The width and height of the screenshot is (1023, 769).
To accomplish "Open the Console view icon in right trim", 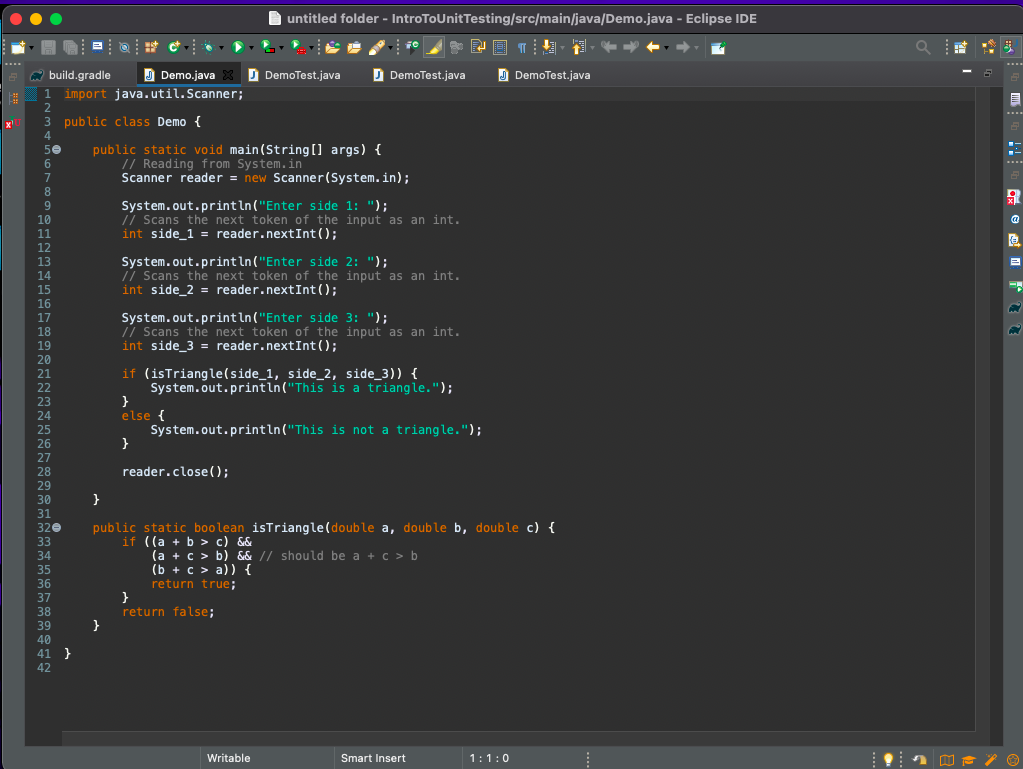I will [1015, 262].
